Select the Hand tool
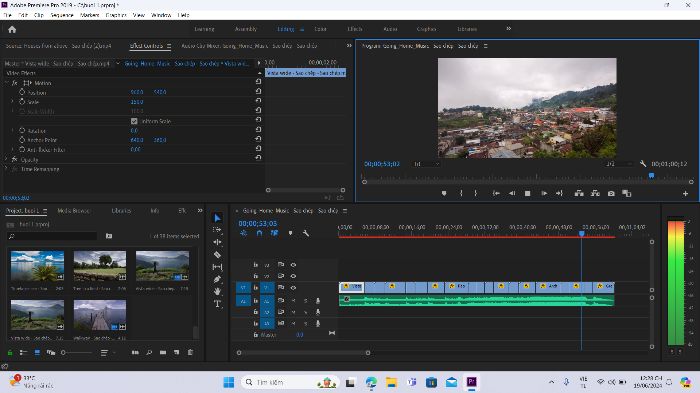 217,291
